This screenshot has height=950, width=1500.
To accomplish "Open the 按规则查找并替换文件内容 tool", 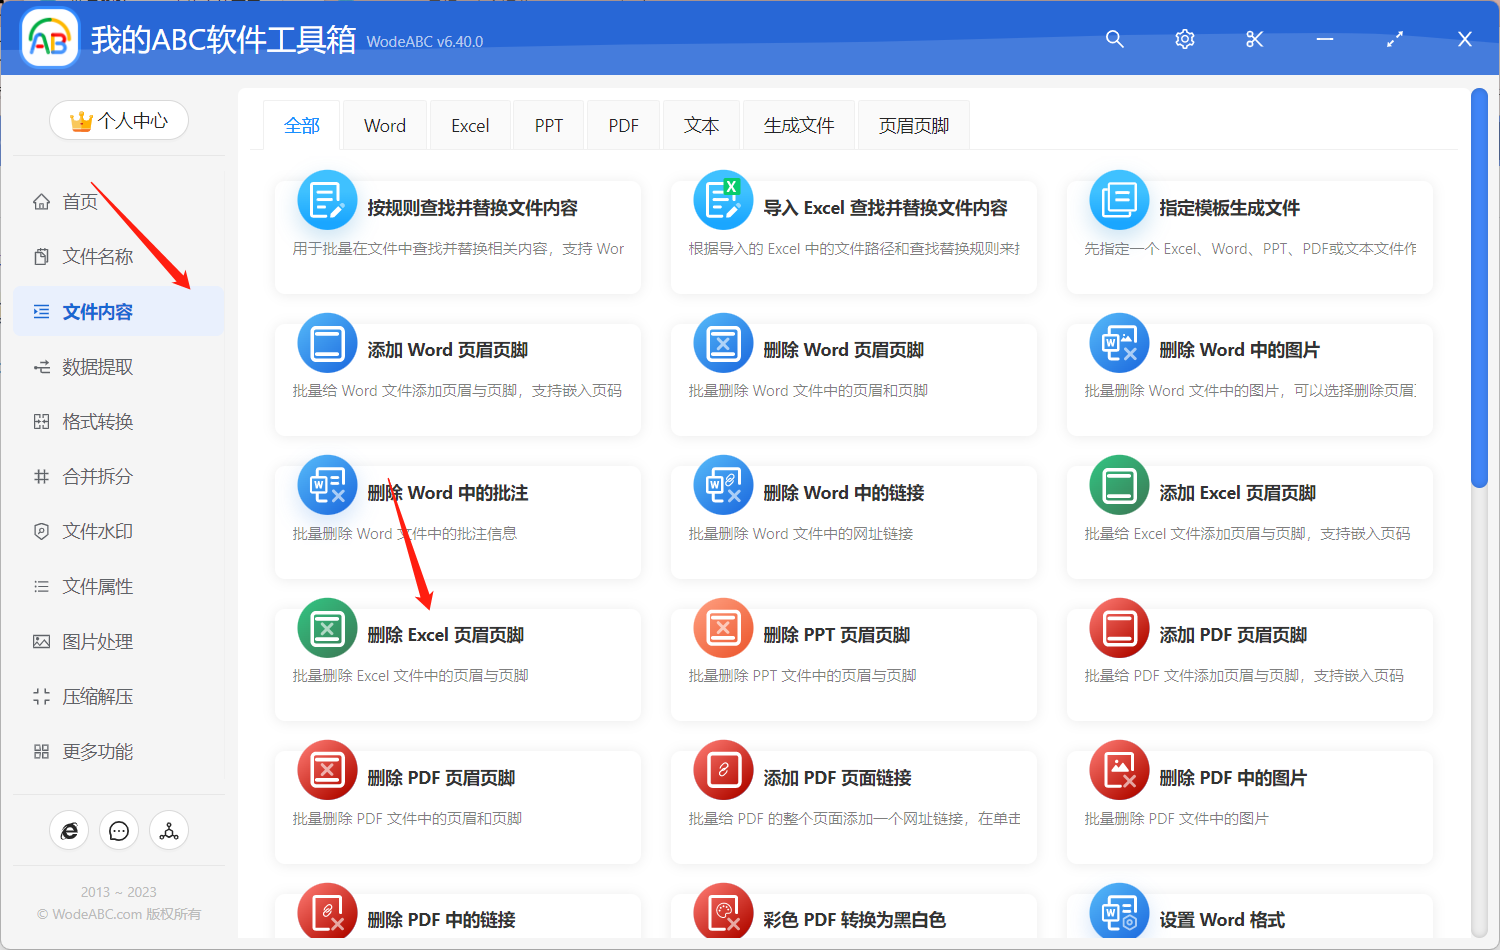I will tap(457, 237).
